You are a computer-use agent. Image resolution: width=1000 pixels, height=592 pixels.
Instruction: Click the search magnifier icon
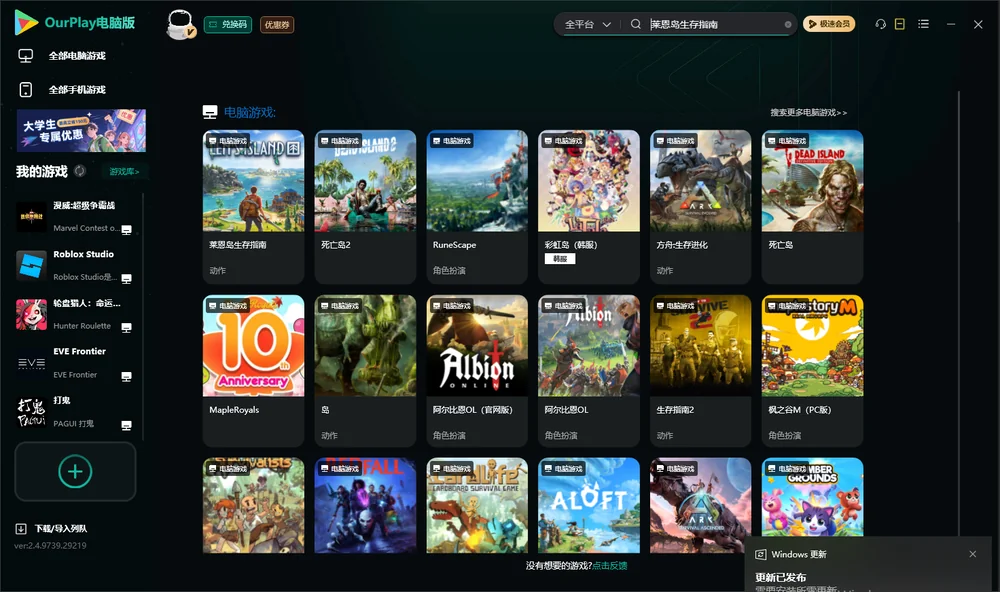(x=635, y=24)
